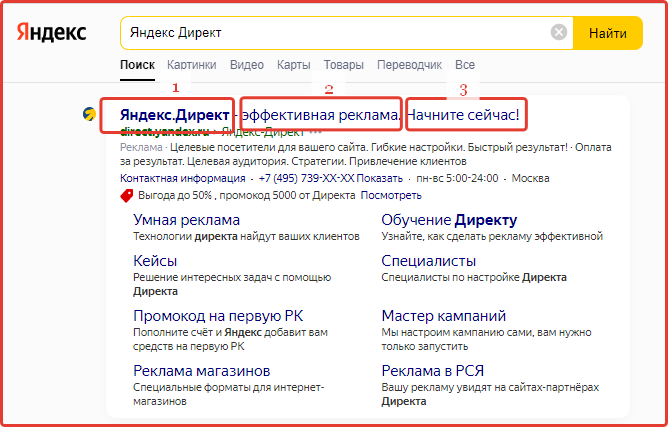Open the Реклама в РСЯ sitelink
This screenshot has height=427, width=668.
[432, 371]
